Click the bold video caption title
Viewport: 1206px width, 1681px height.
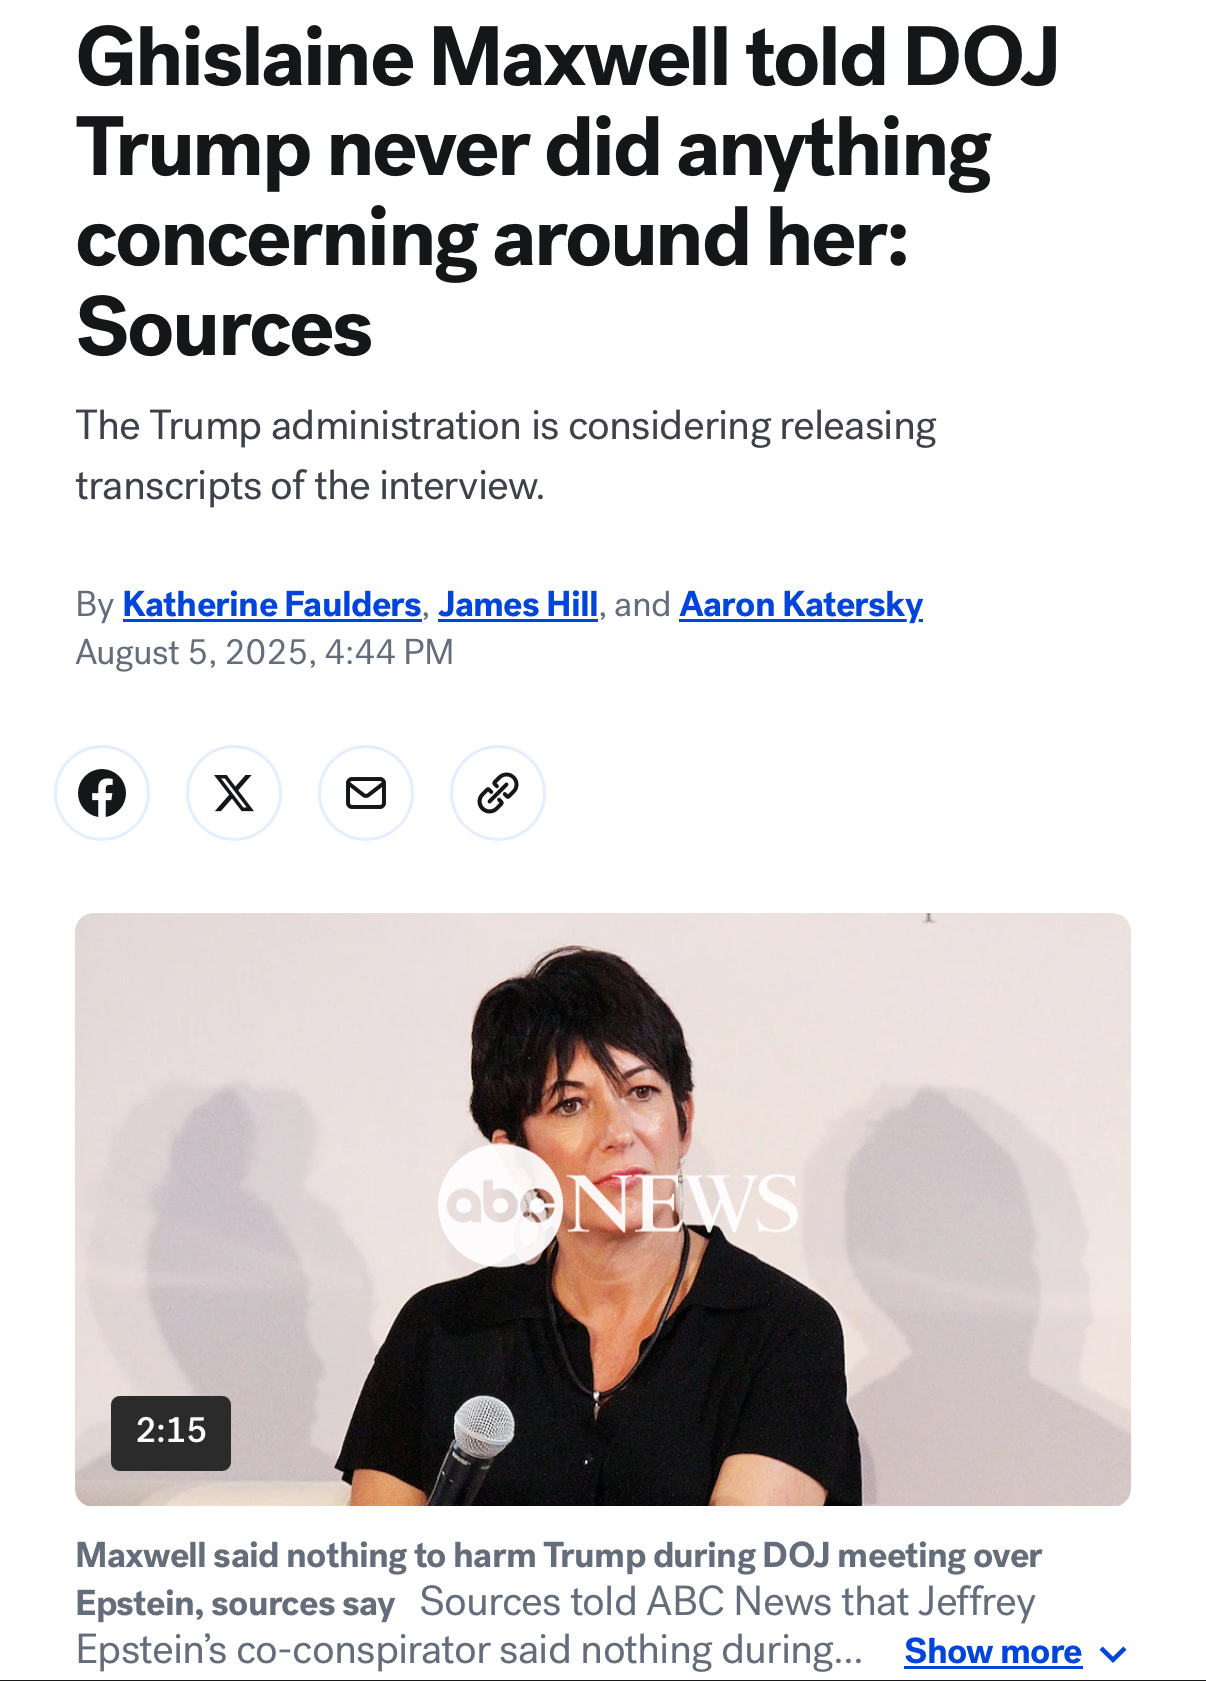tap(558, 1579)
